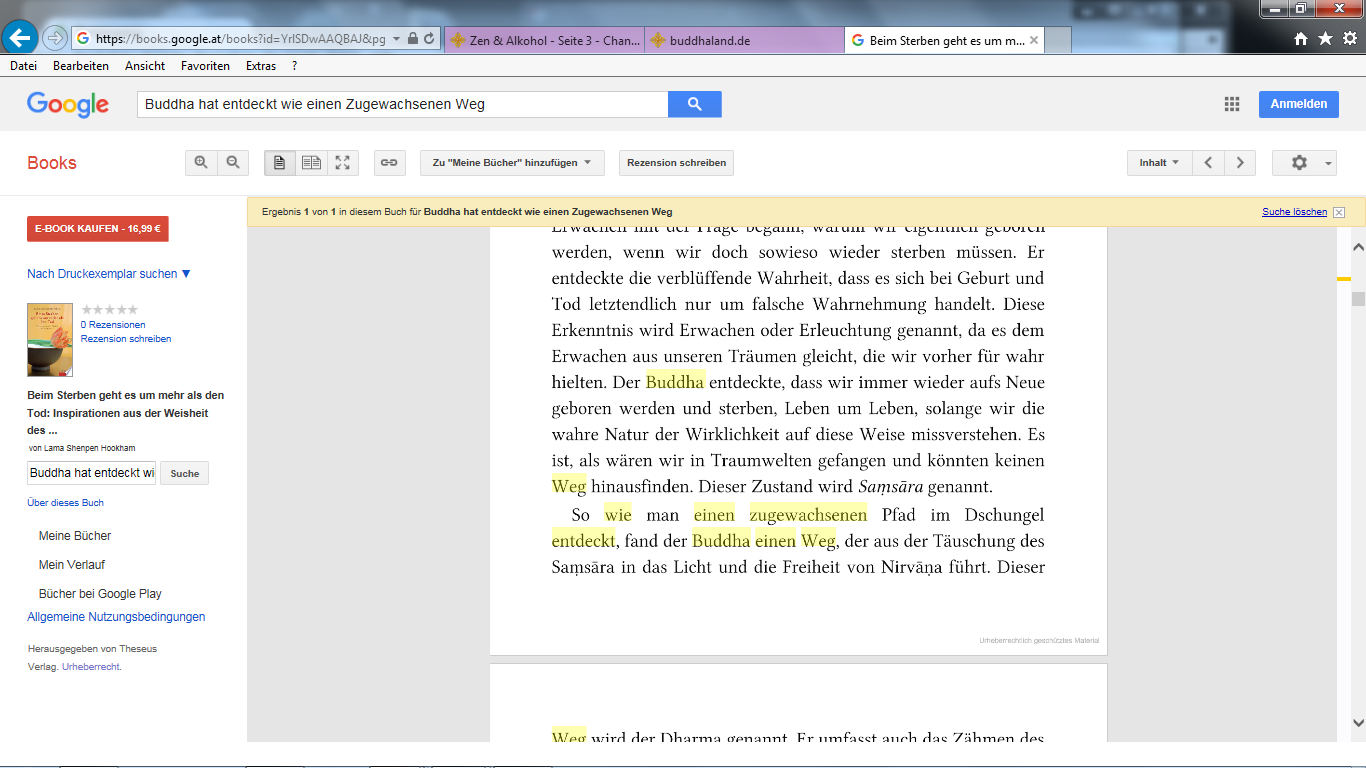Open the Ansicht menu
This screenshot has width=1366, height=768.
[145, 66]
